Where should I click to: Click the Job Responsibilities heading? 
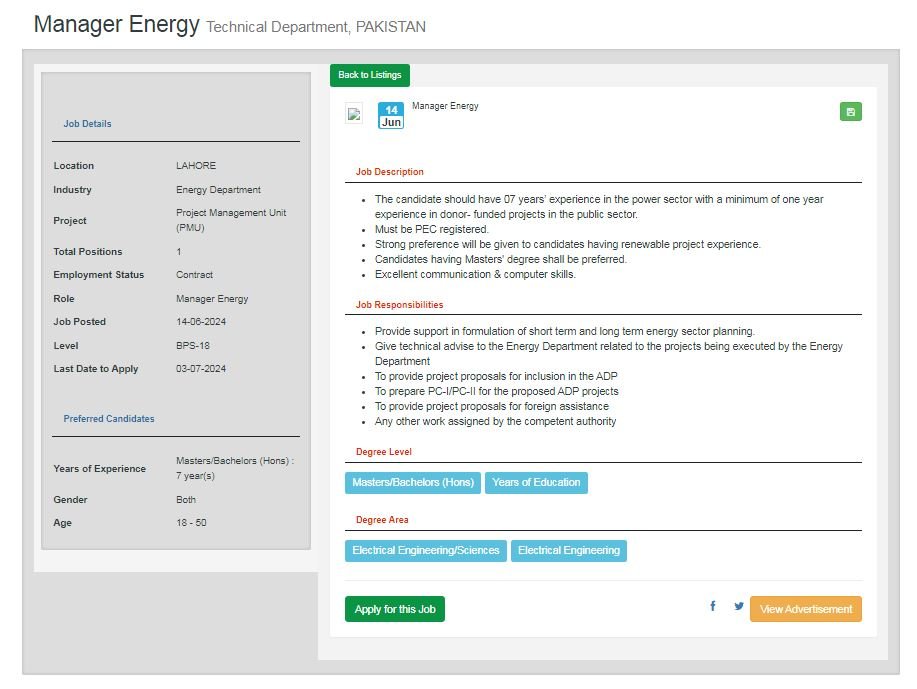pos(399,305)
